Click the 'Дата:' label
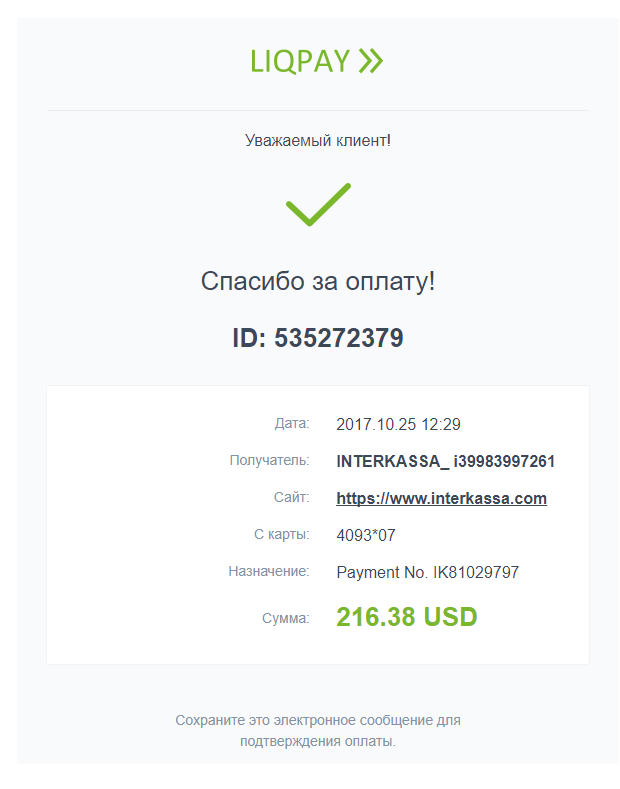Viewport: 620px width, 789px height. pos(292,423)
